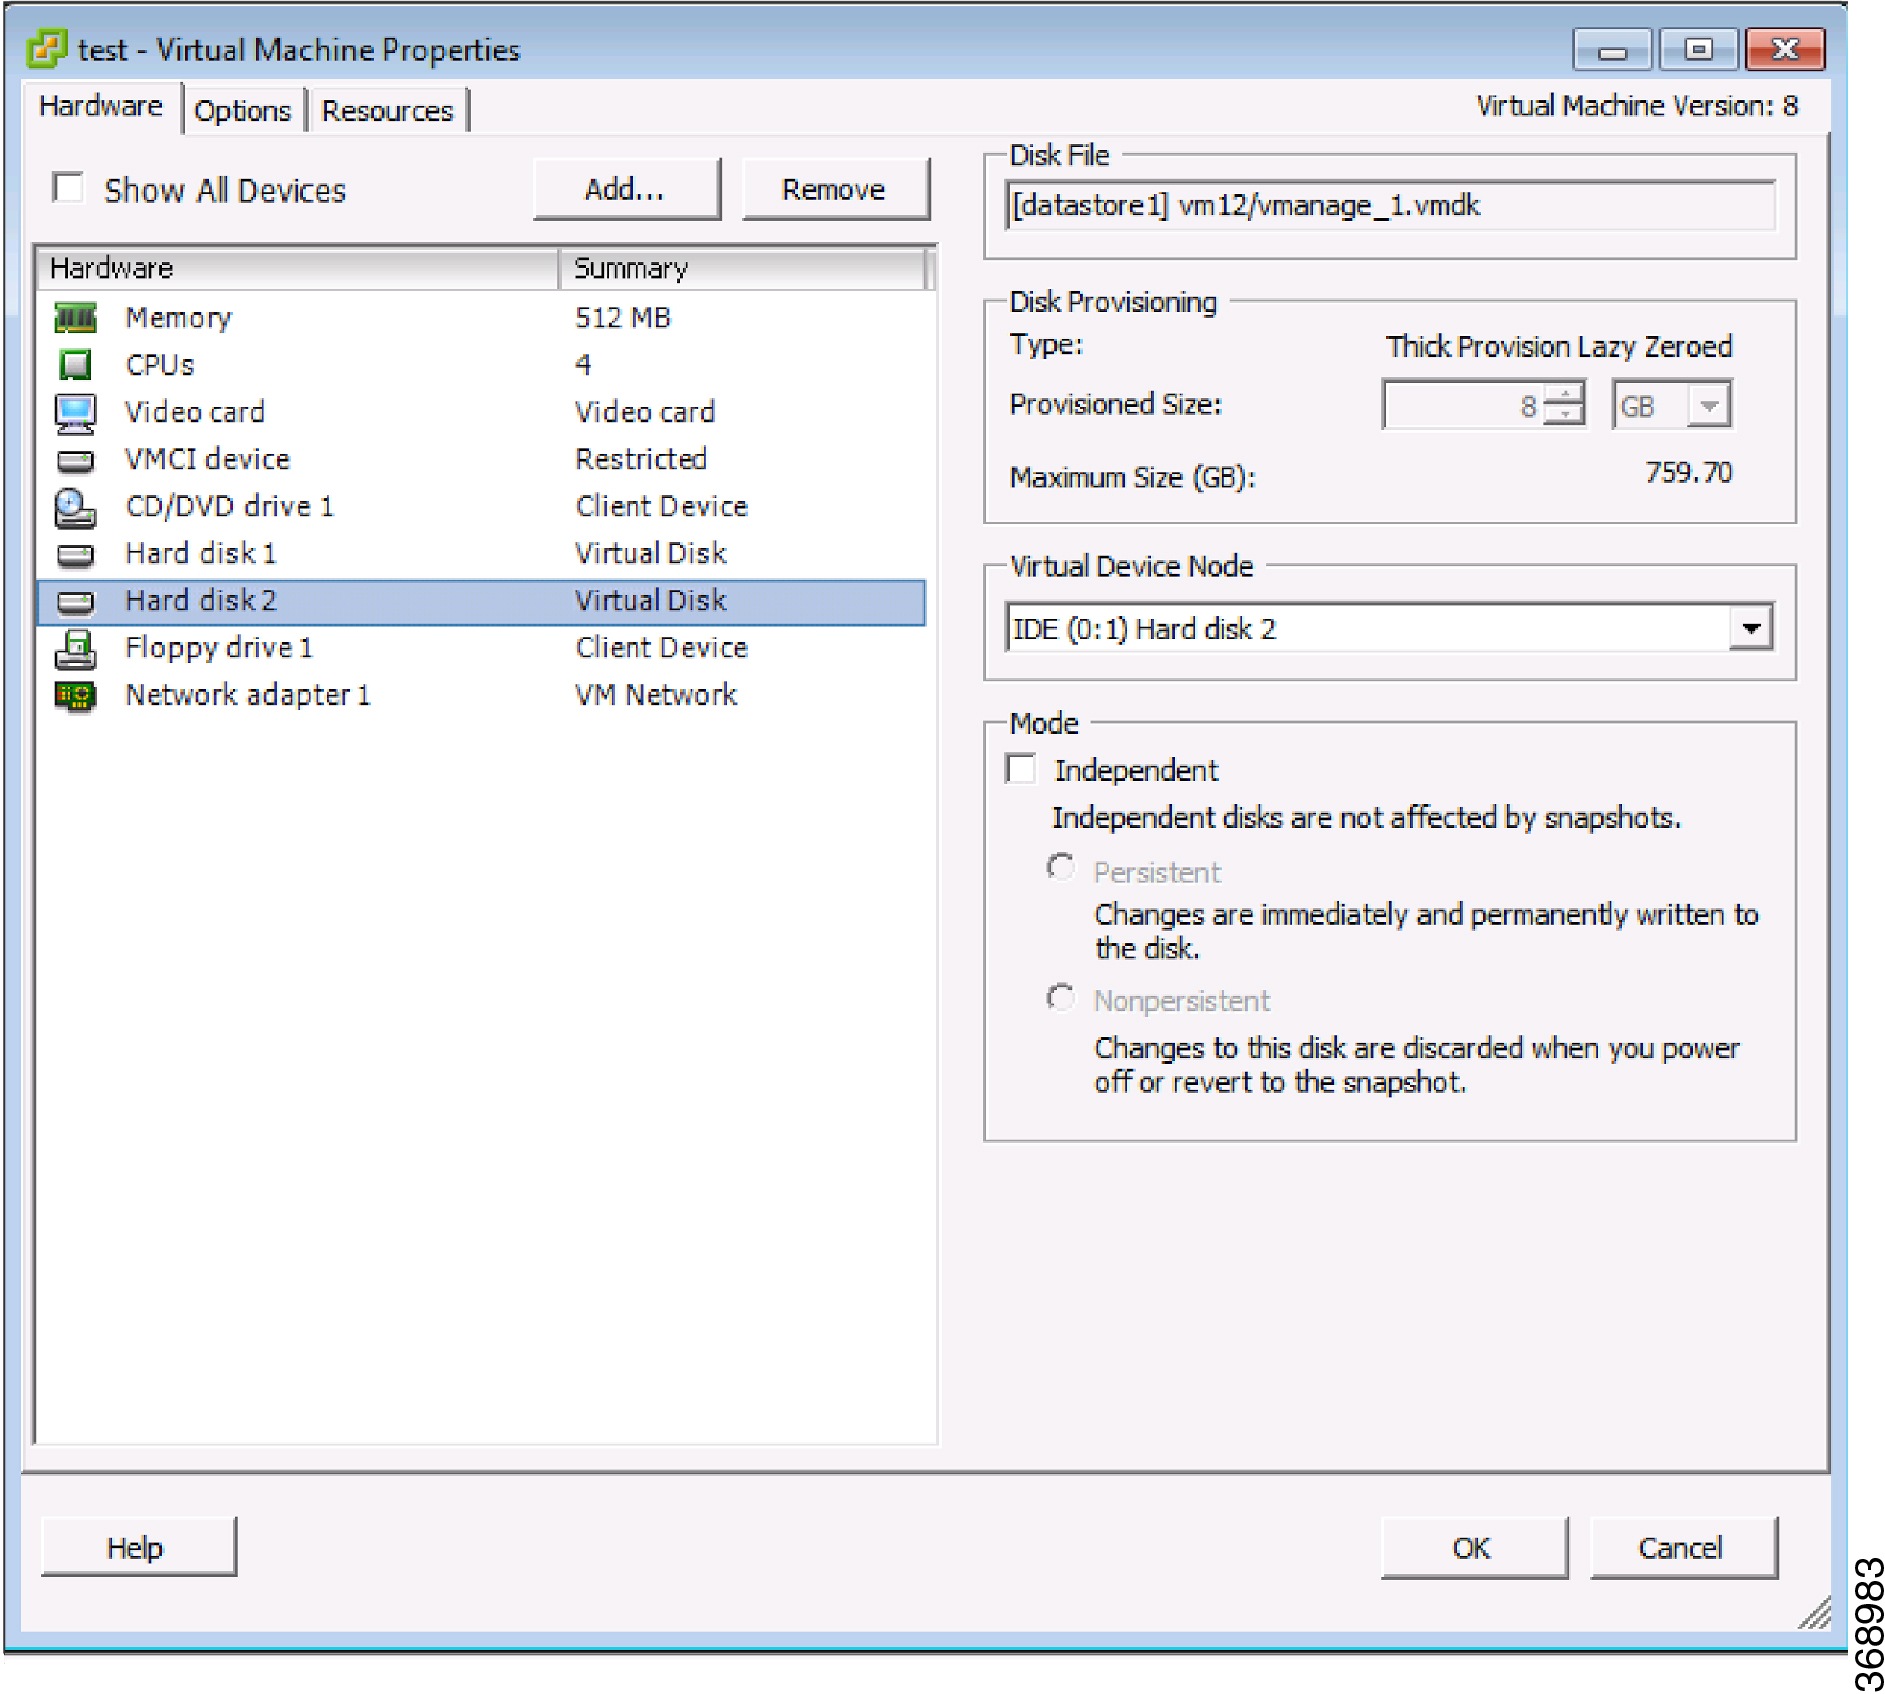Select the Memory device icon

point(75,318)
